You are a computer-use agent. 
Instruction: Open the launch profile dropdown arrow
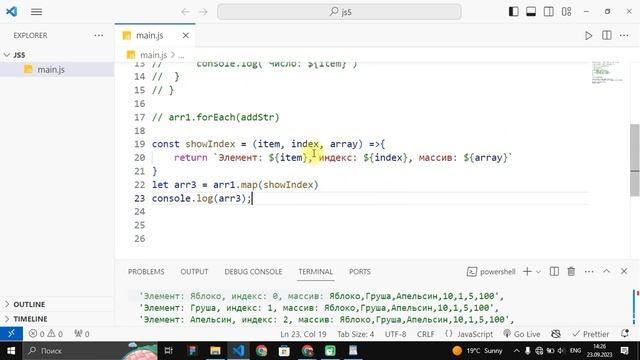(538, 272)
